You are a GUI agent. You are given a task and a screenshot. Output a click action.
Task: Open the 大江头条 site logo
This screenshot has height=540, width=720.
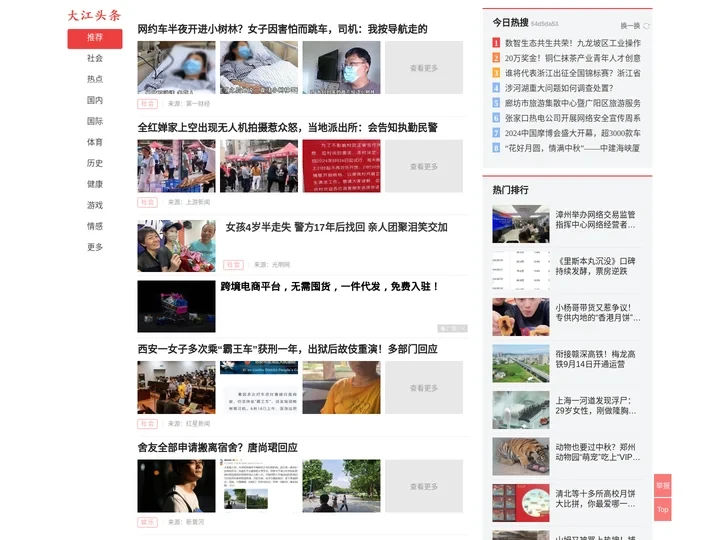pos(94,15)
